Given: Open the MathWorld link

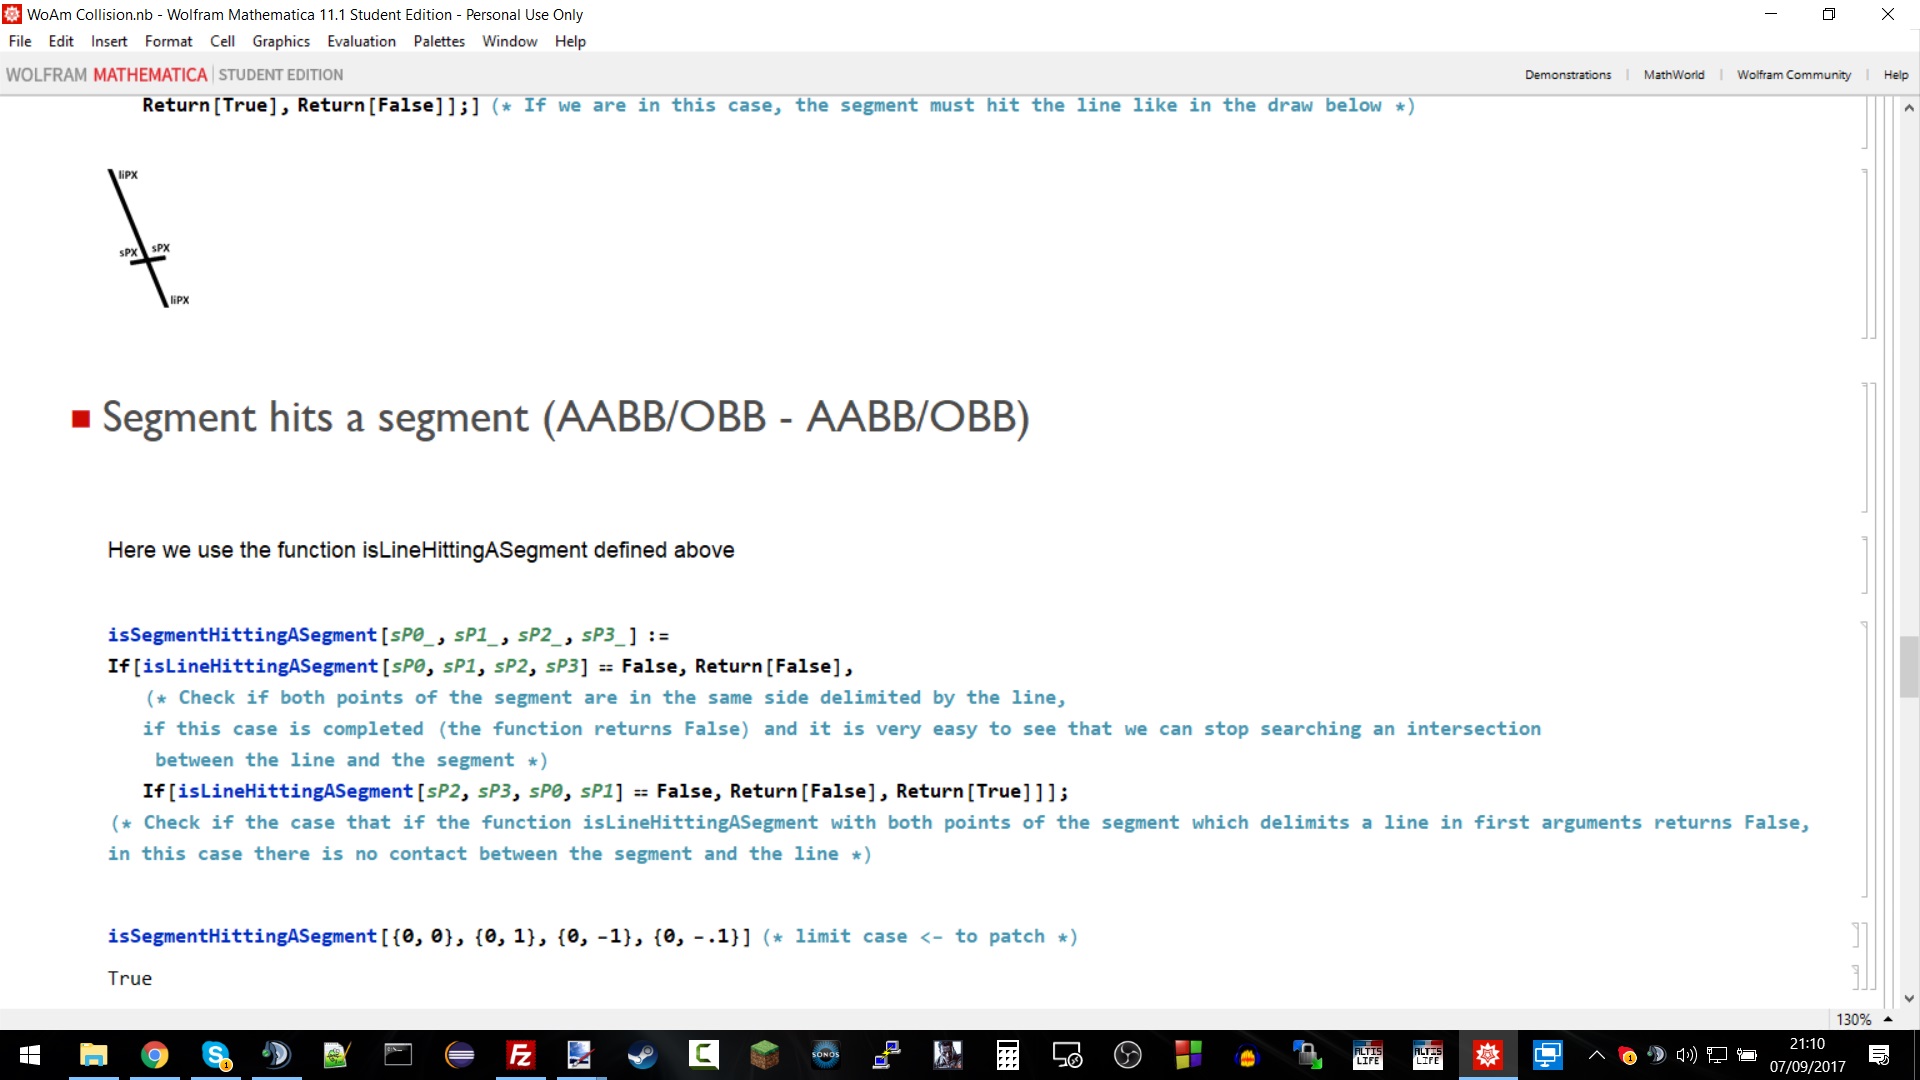Looking at the screenshot, I should click(1673, 75).
